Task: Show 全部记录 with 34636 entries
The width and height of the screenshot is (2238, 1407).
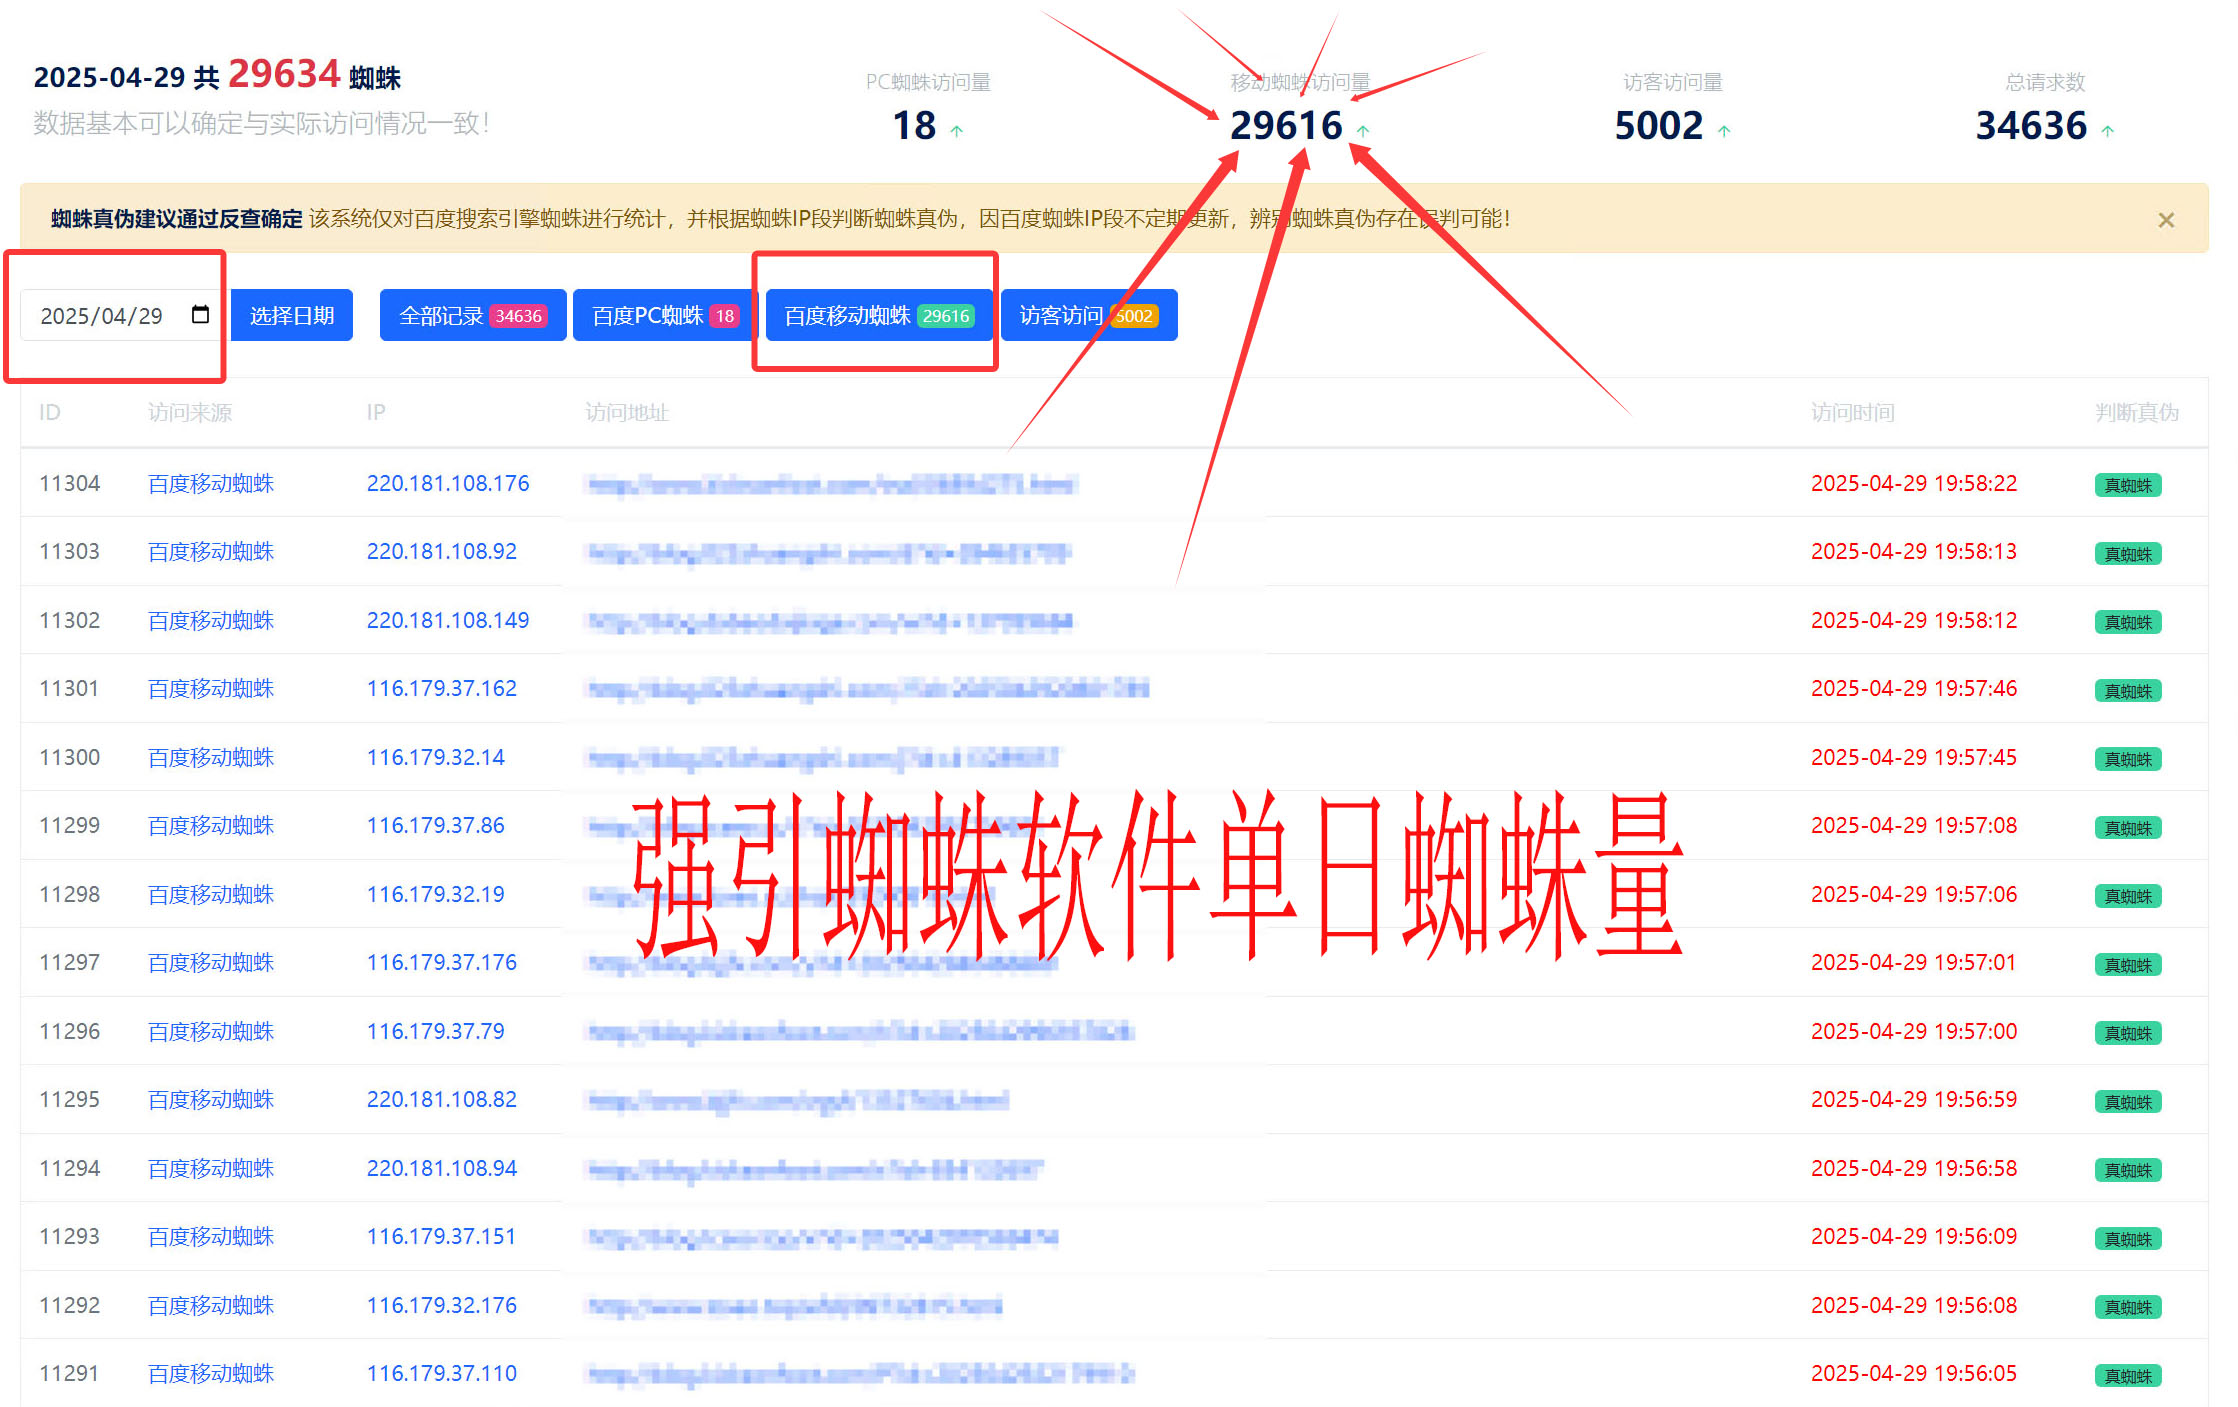Action: point(472,316)
